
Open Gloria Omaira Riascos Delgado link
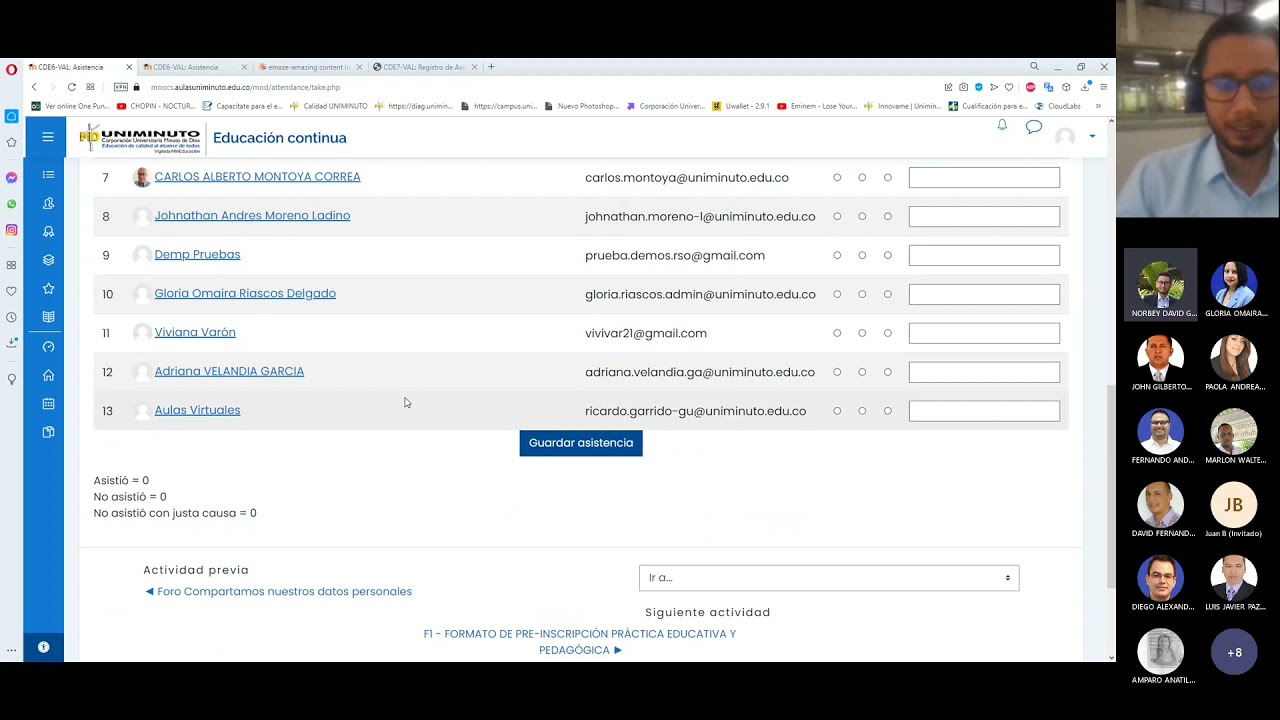pyautogui.click(x=245, y=294)
